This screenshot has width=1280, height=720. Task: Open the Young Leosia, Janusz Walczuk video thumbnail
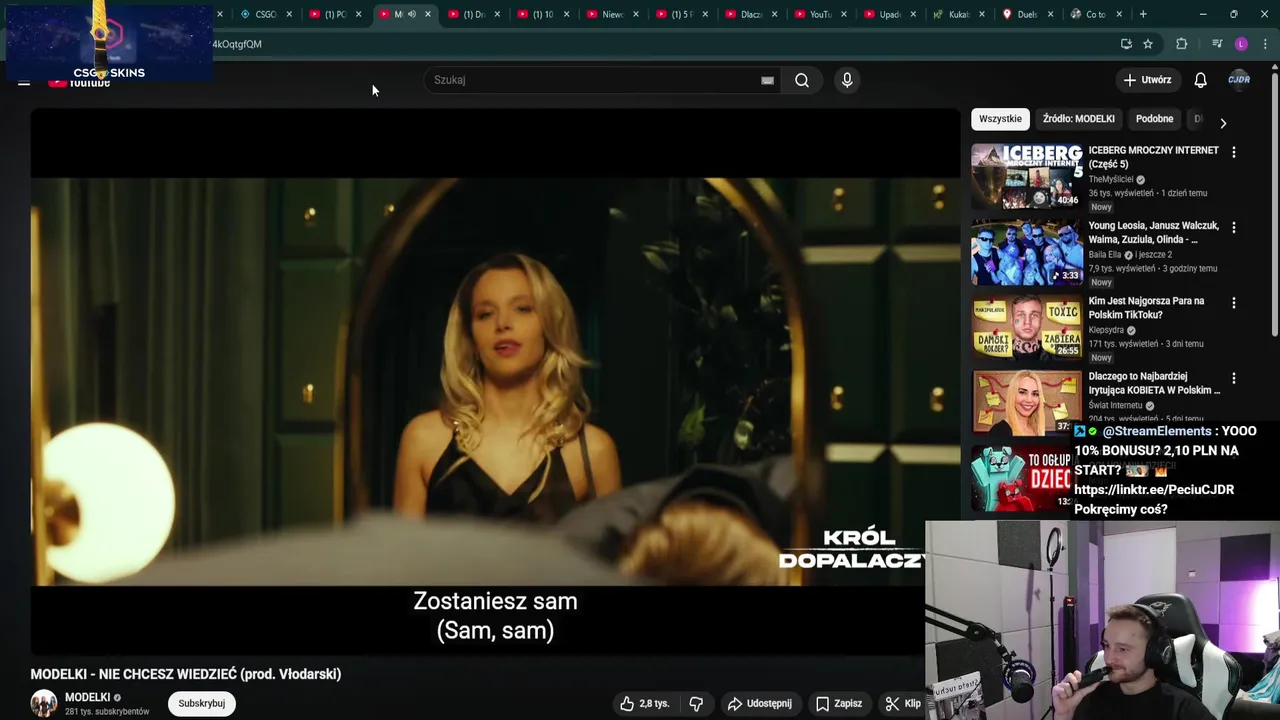(x=1027, y=252)
